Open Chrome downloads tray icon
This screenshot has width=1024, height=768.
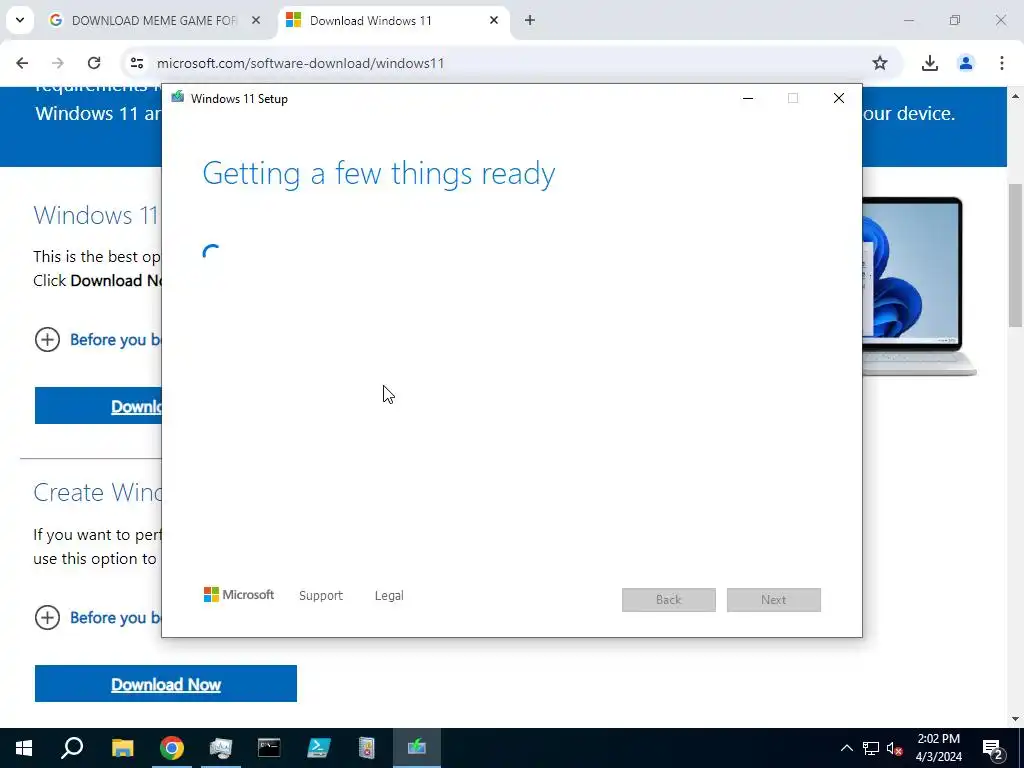[929, 63]
